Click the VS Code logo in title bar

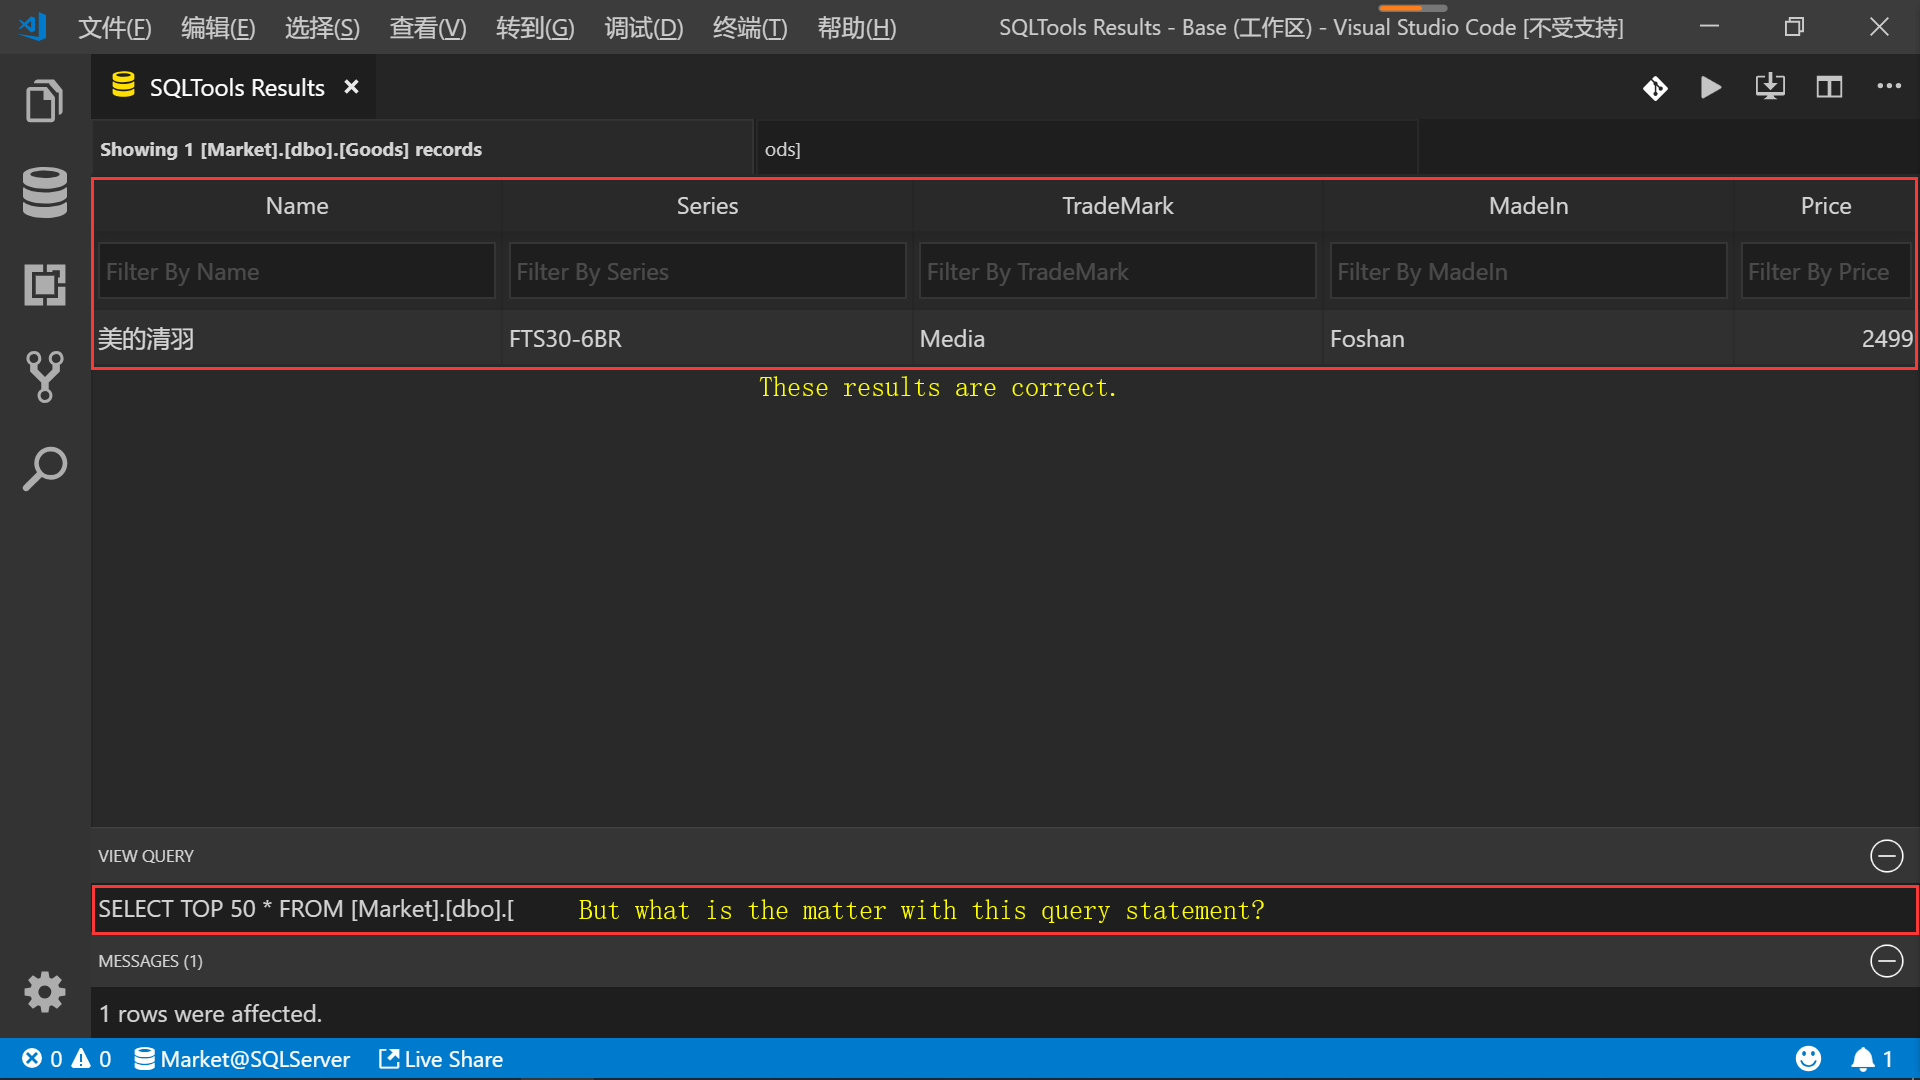[x=32, y=27]
